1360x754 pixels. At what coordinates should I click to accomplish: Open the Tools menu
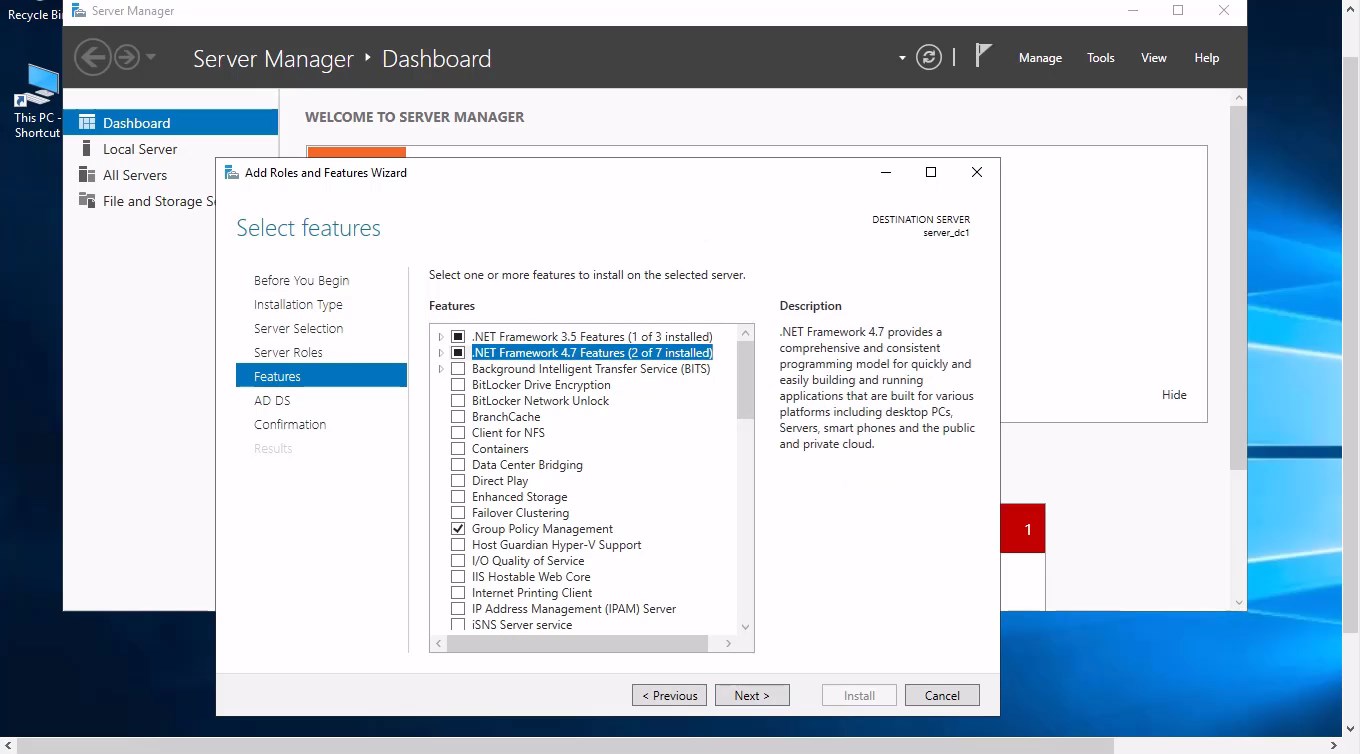[x=1101, y=58]
